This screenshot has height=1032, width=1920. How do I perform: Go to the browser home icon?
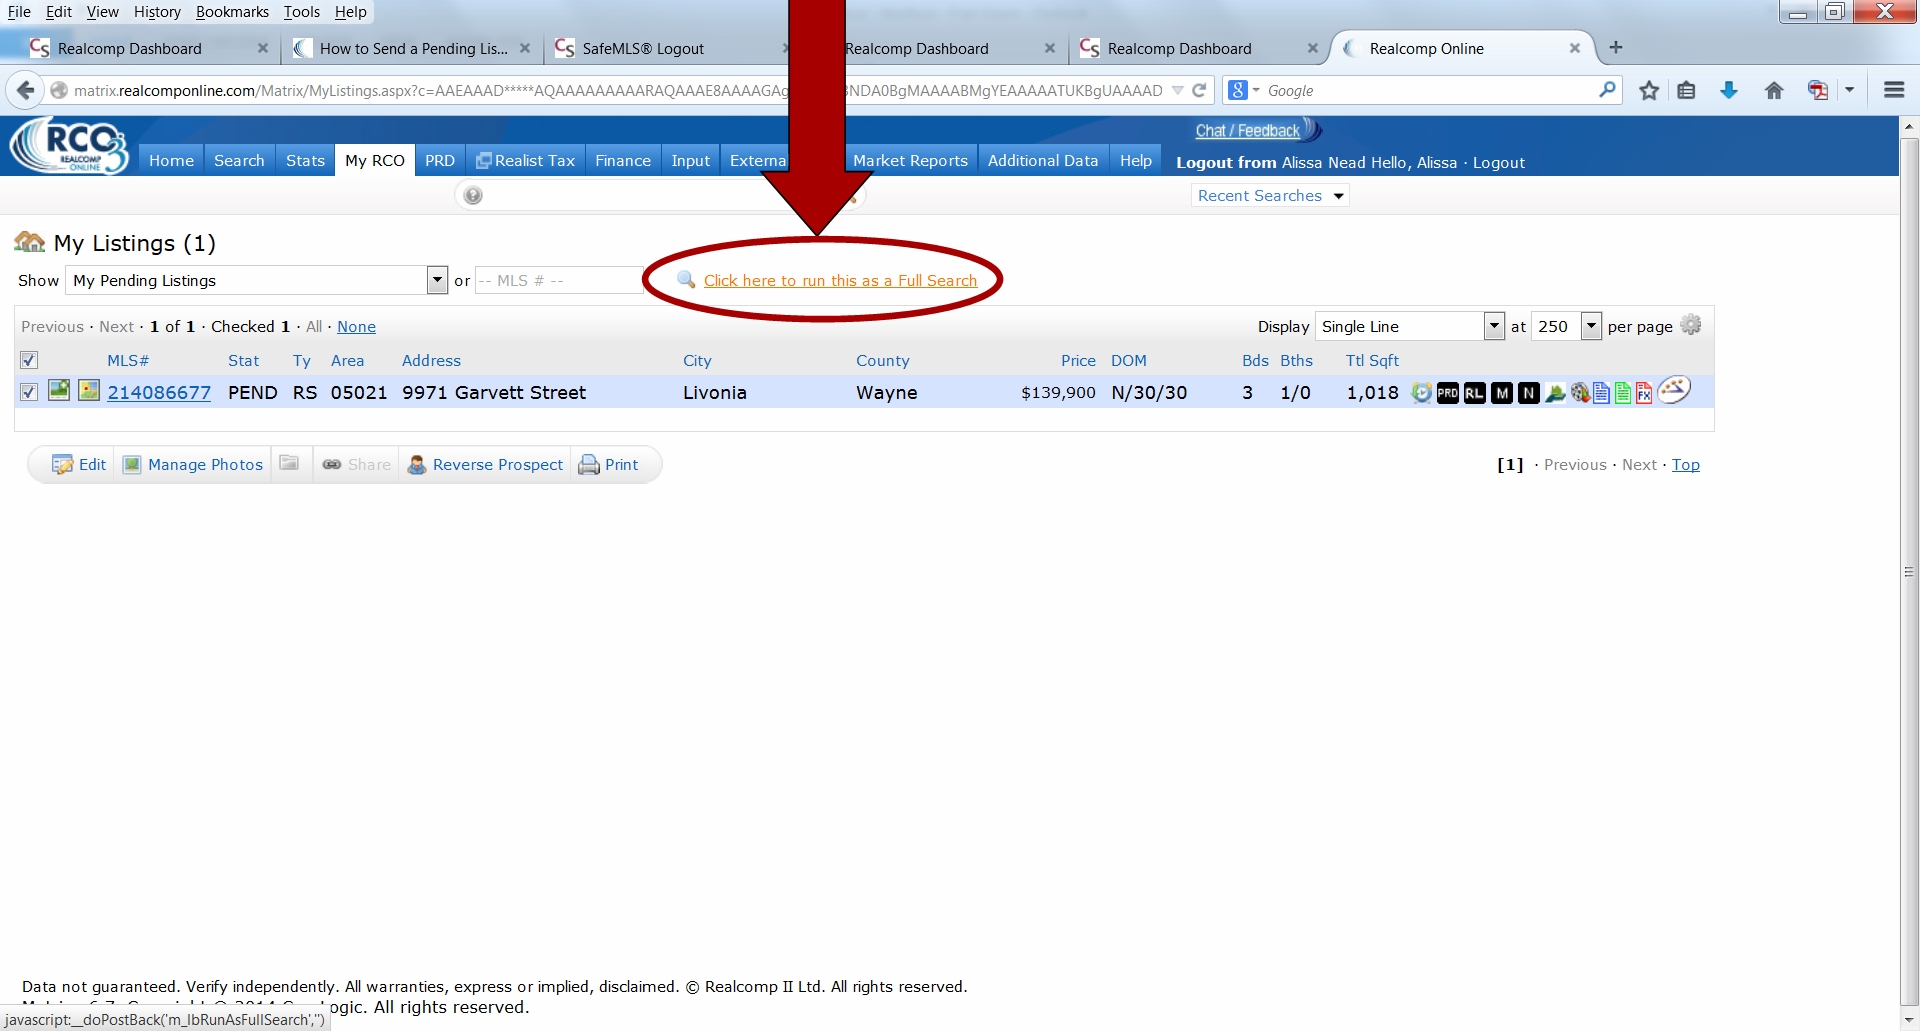tap(1774, 90)
